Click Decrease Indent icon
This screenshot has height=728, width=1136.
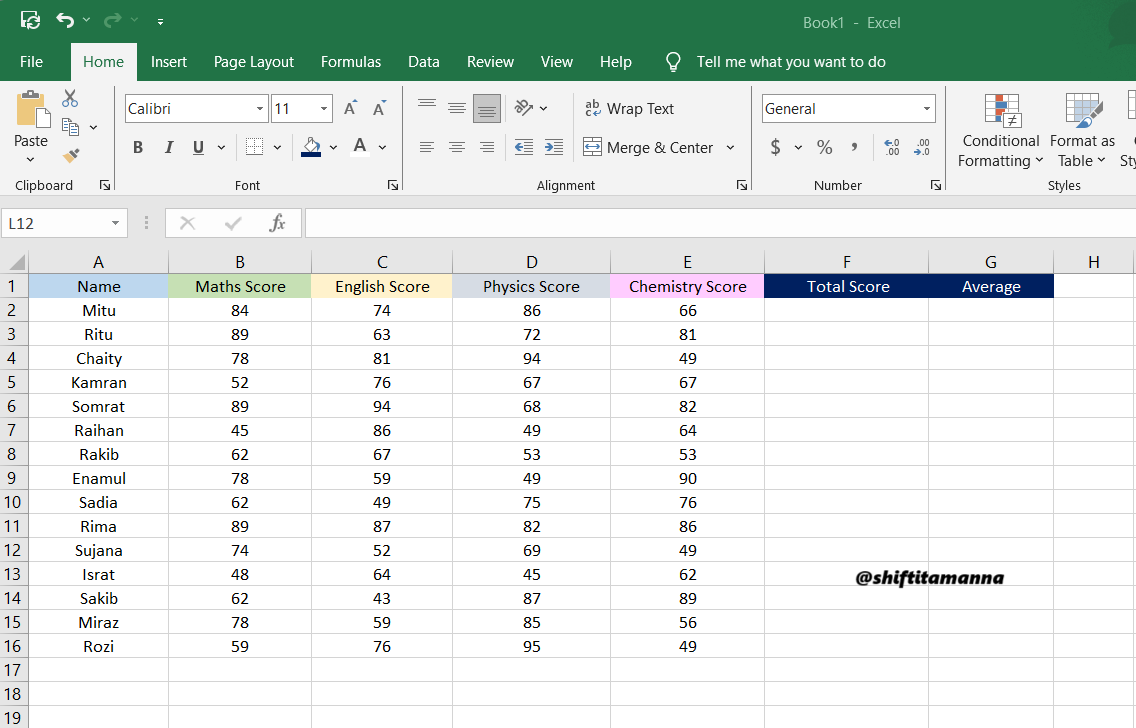point(524,148)
